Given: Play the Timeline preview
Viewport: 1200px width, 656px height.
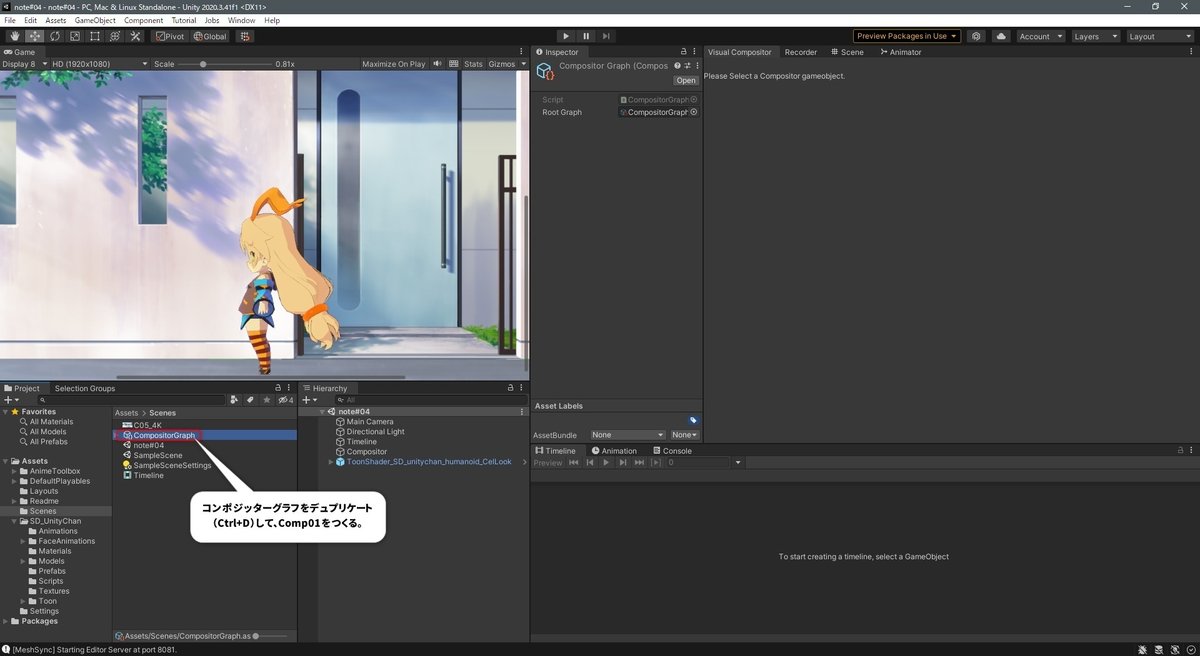Looking at the screenshot, I should [606, 463].
